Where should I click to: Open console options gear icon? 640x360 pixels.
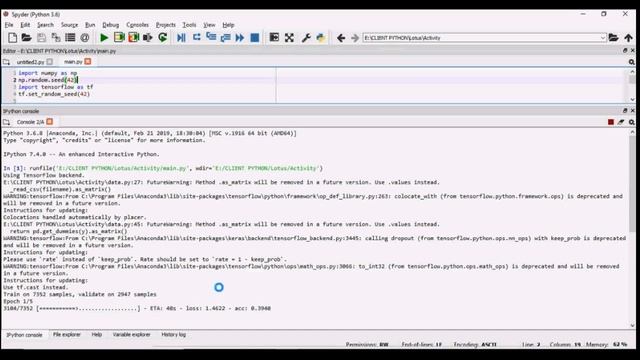pos(631,122)
